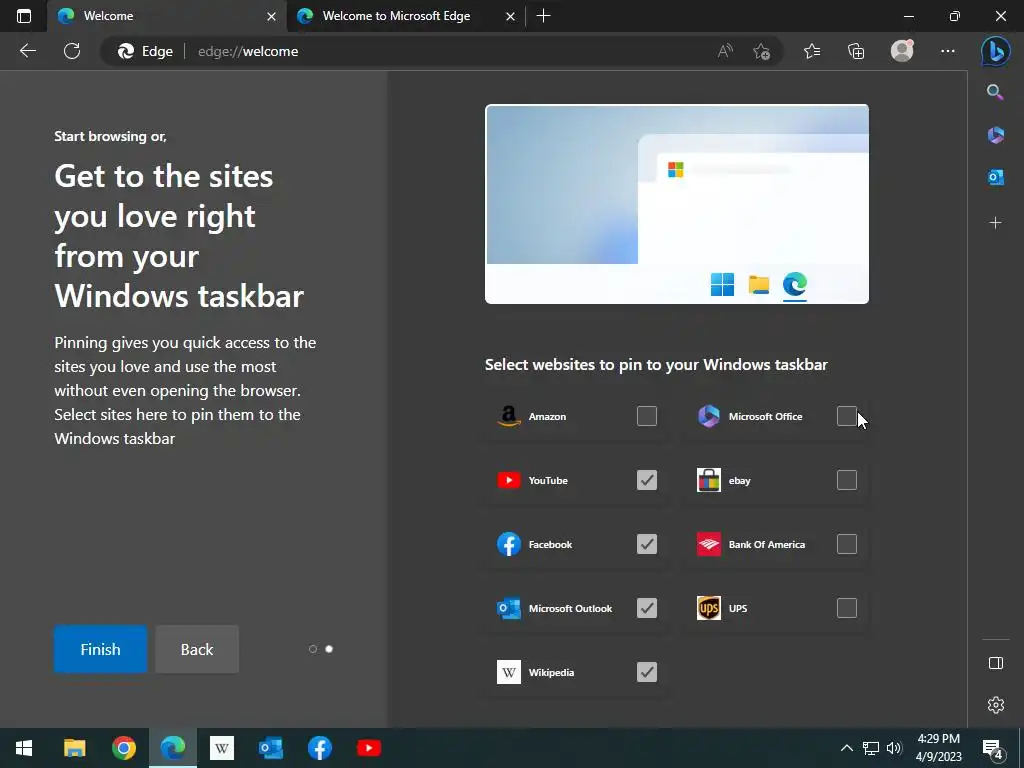Open sidebar settings gear icon
Screen dimensions: 1024x768
(995, 705)
